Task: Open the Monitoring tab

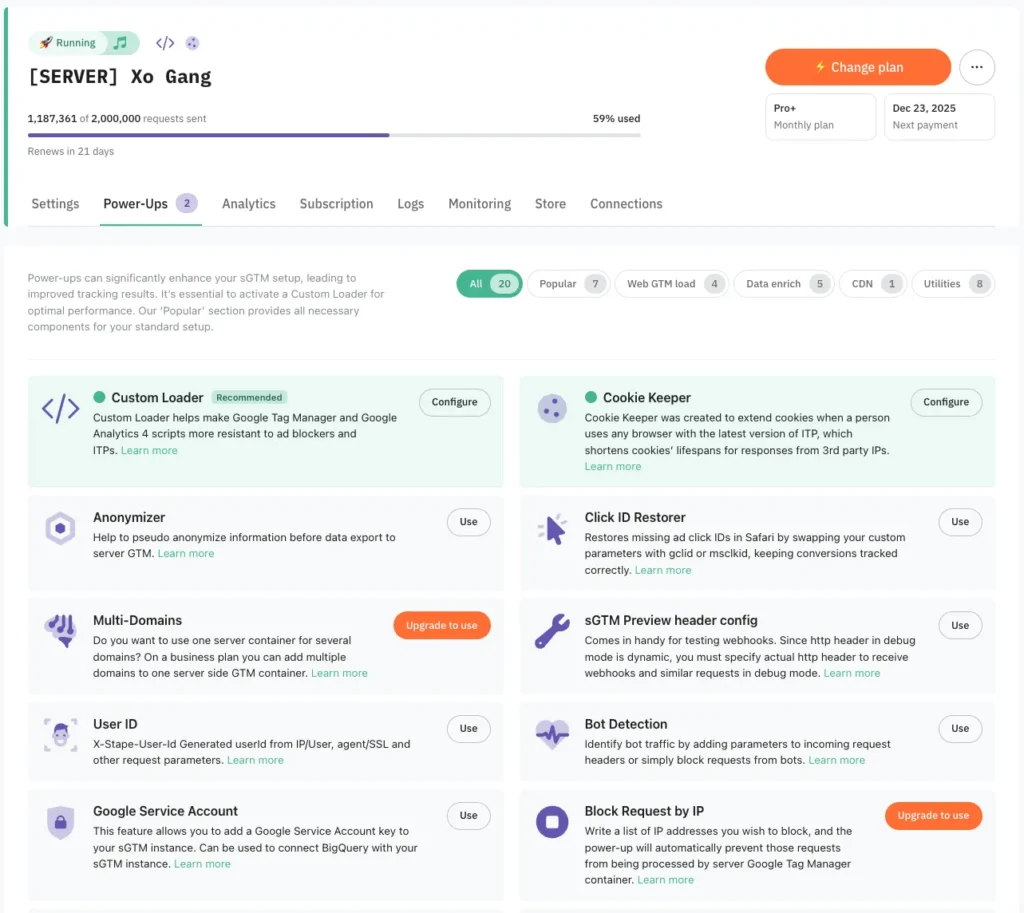Action: [479, 204]
